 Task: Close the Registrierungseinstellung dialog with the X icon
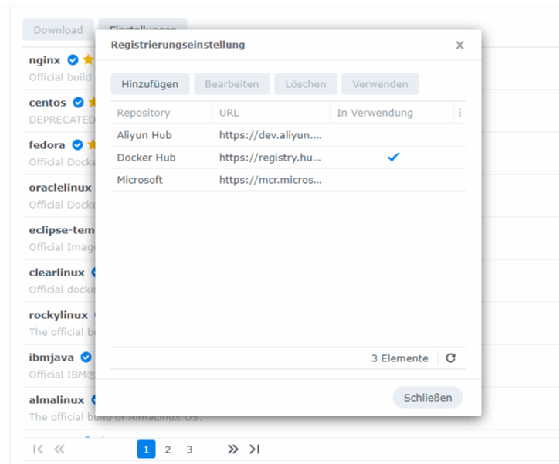tap(460, 45)
